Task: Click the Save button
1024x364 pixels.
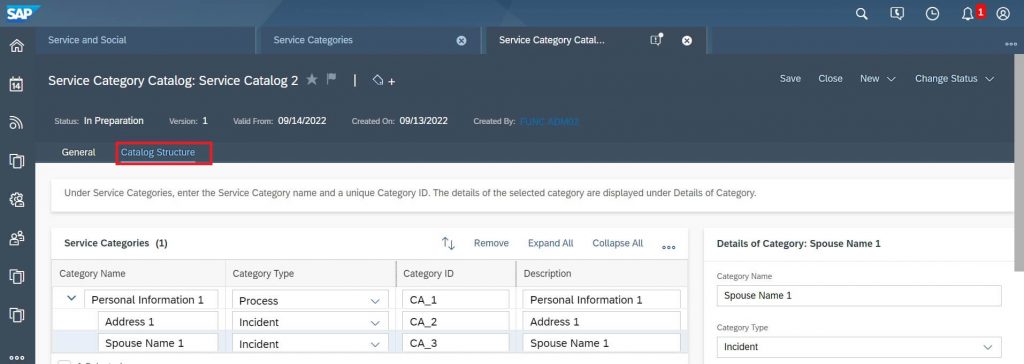Action: coord(790,78)
